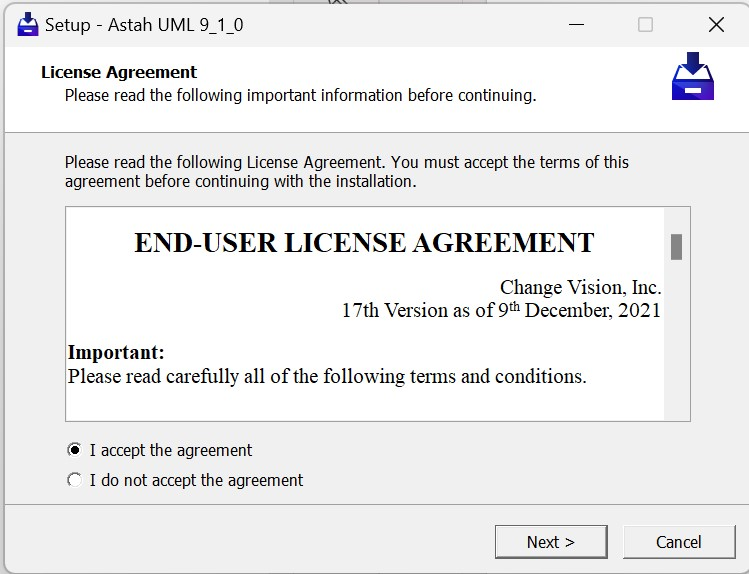This screenshot has width=749, height=574.
Task: Click the END-USER LICENSE AGREEMENT heading
Action: (x=364, y=243)
